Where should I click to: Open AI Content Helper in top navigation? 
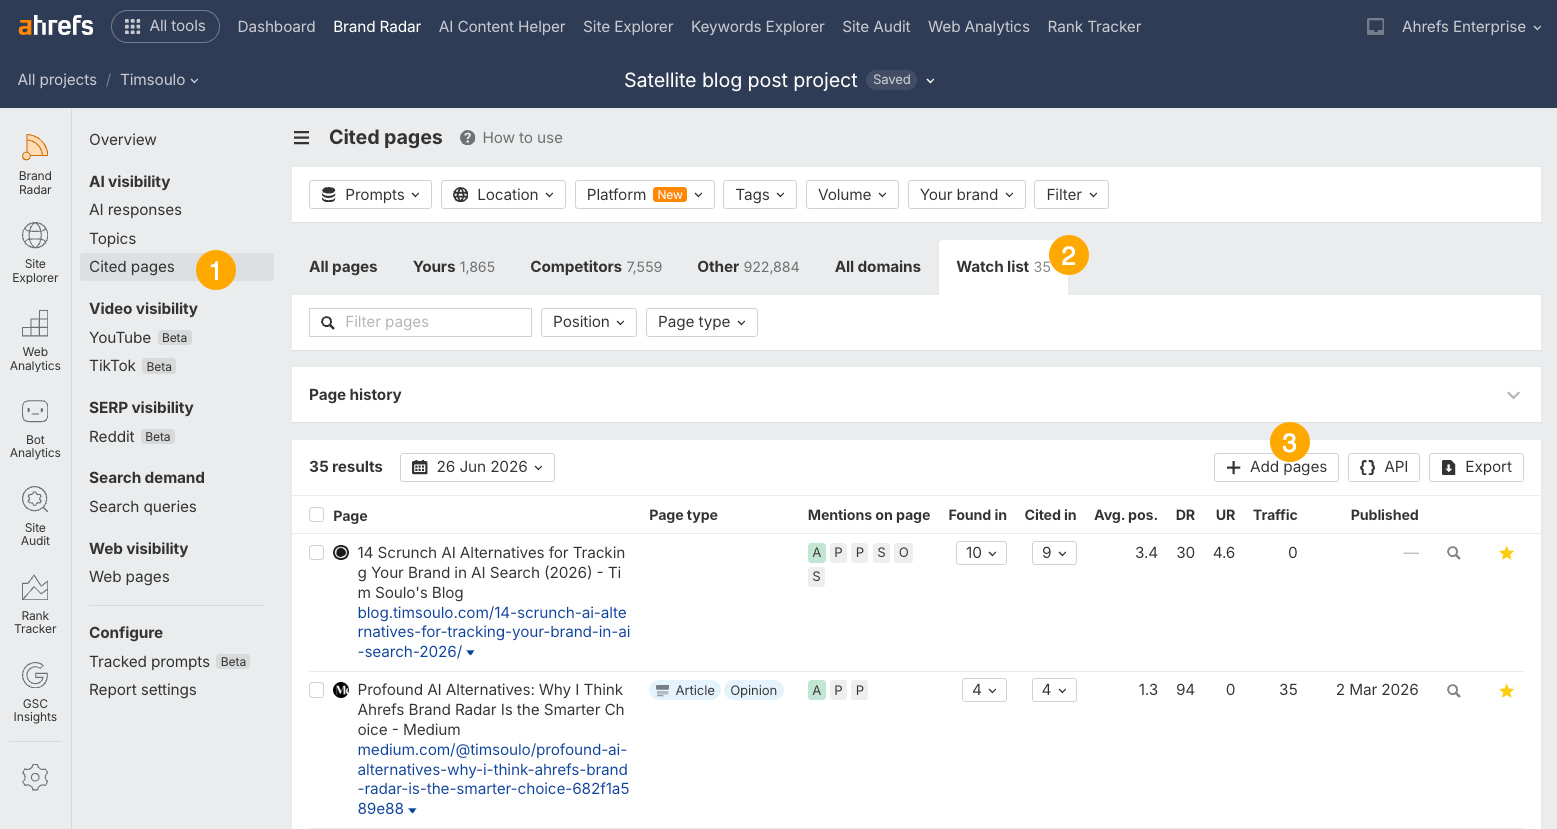502,27
